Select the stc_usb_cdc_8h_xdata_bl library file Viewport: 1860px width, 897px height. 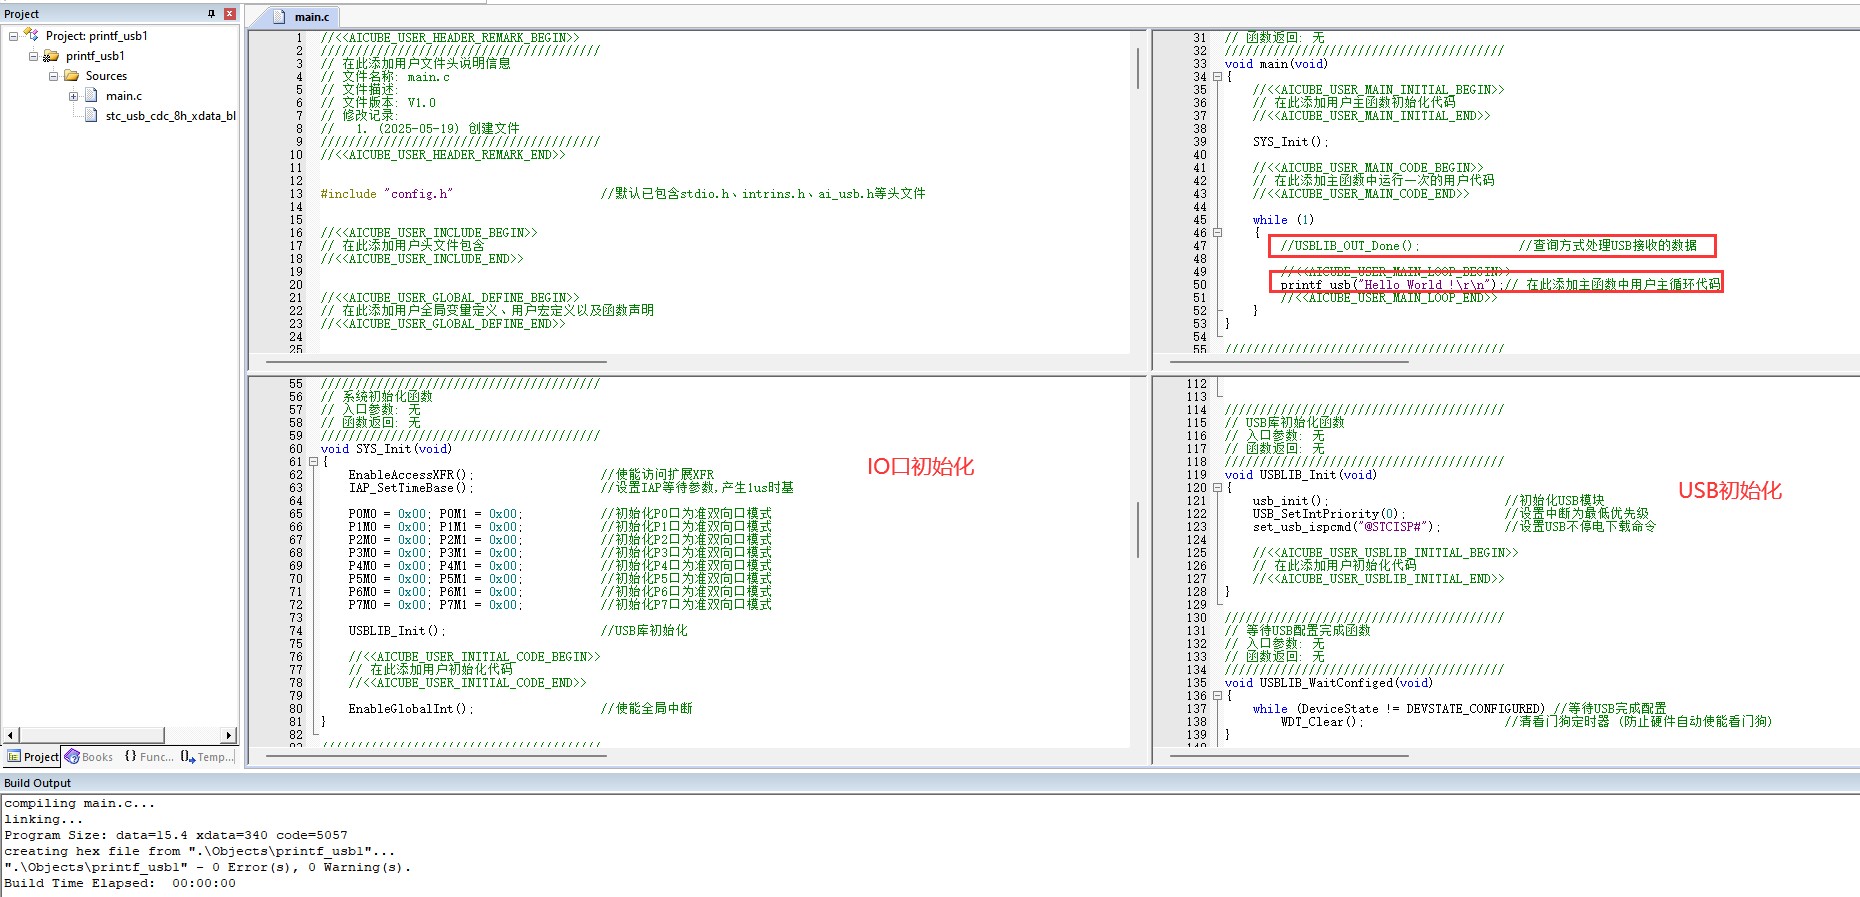(171, 116)
